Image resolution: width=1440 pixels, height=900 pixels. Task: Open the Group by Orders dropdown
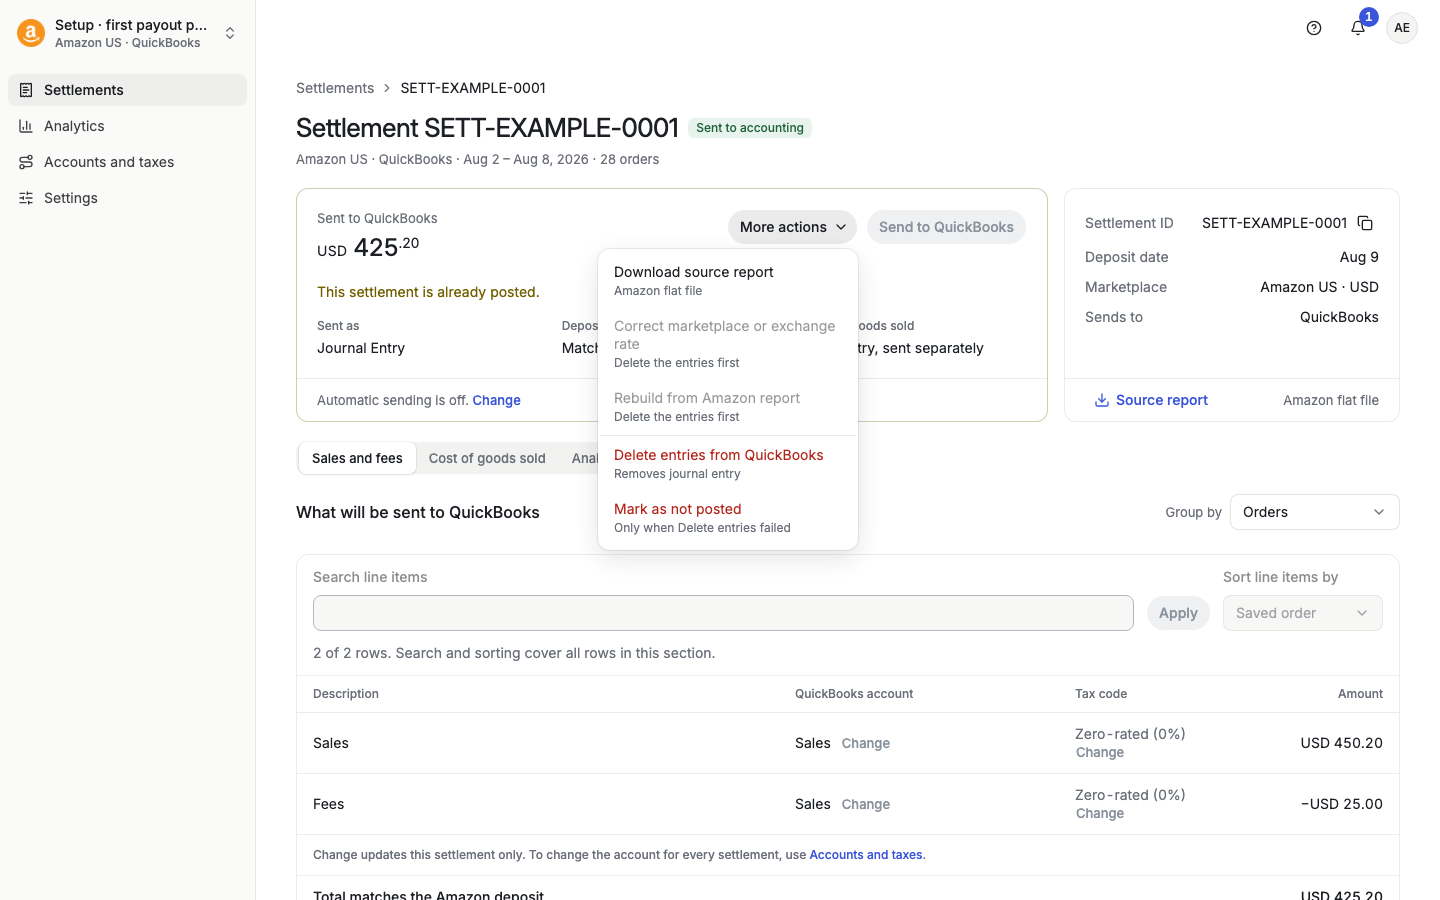tap(1314, 512)
